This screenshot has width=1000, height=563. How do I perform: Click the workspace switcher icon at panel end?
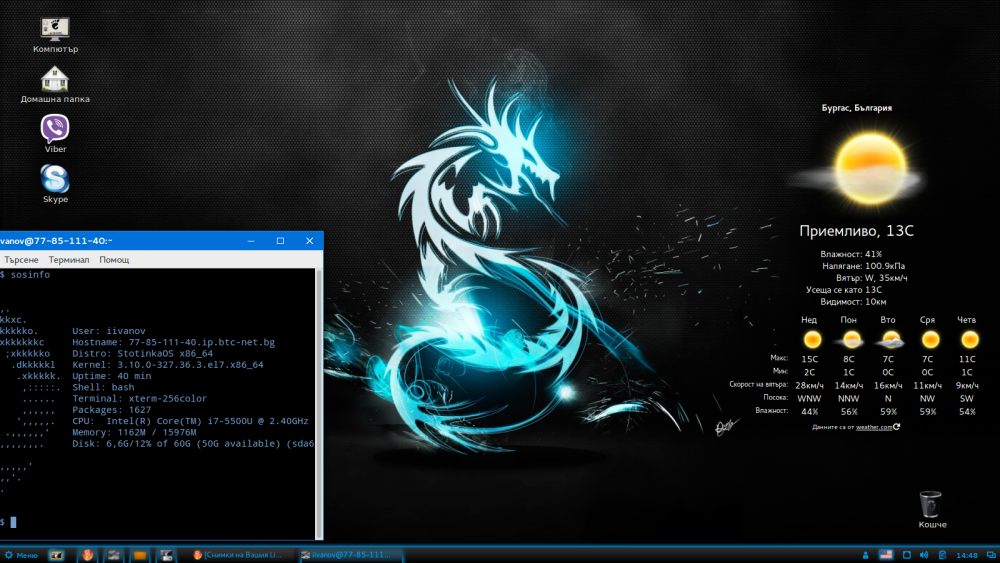tap(990, 555)
